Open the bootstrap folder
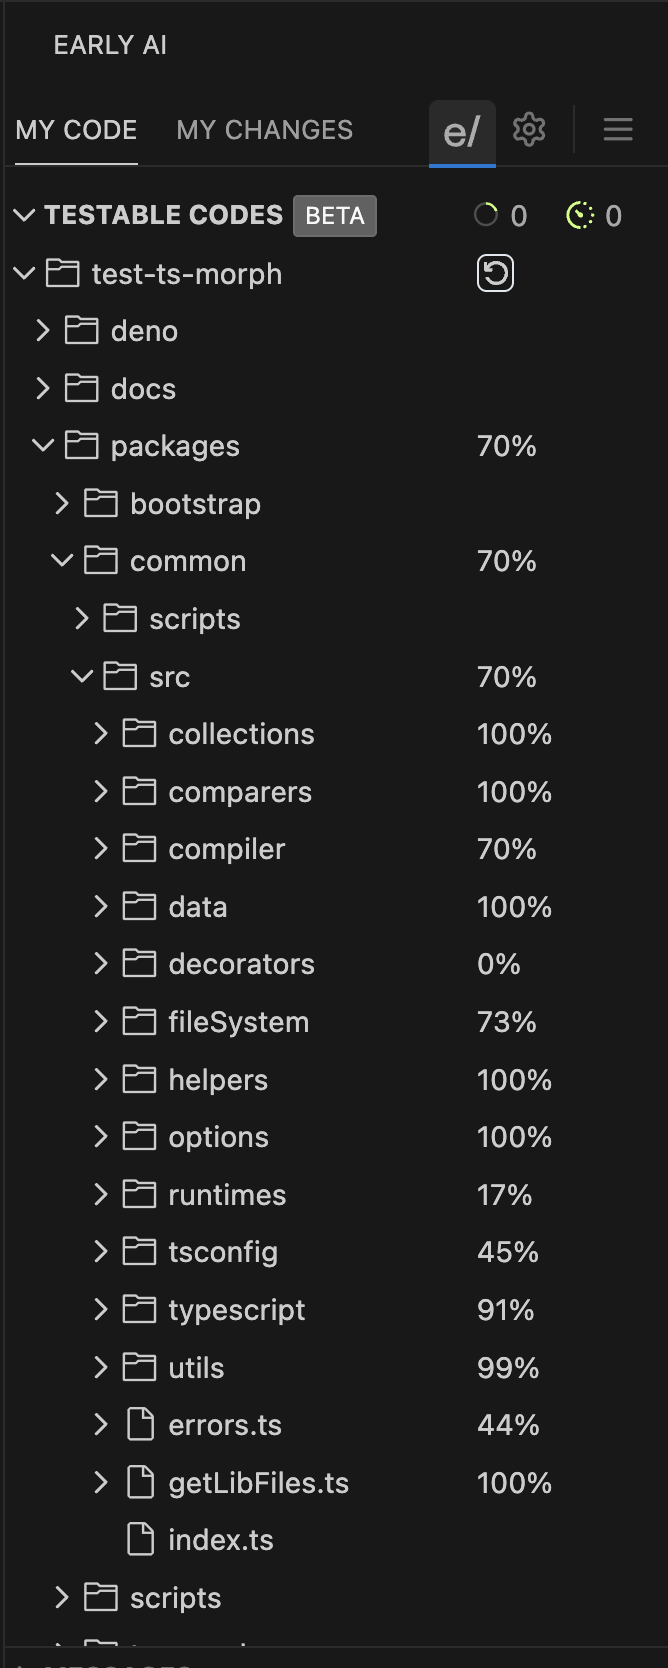668x1668 pixels. point(195,504)
